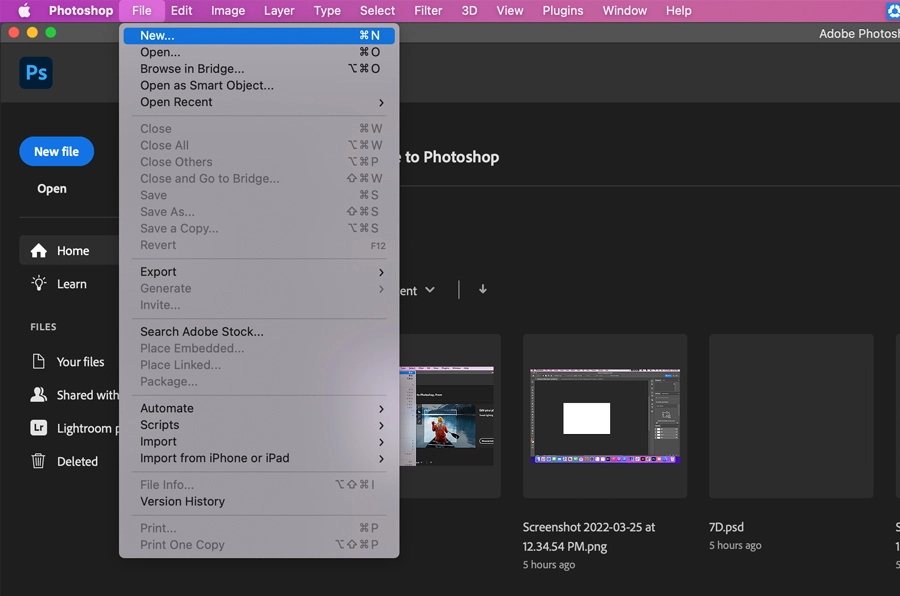The image size is (900, 596).
Task: Select New... from the File menu
Action: (160, 35)
